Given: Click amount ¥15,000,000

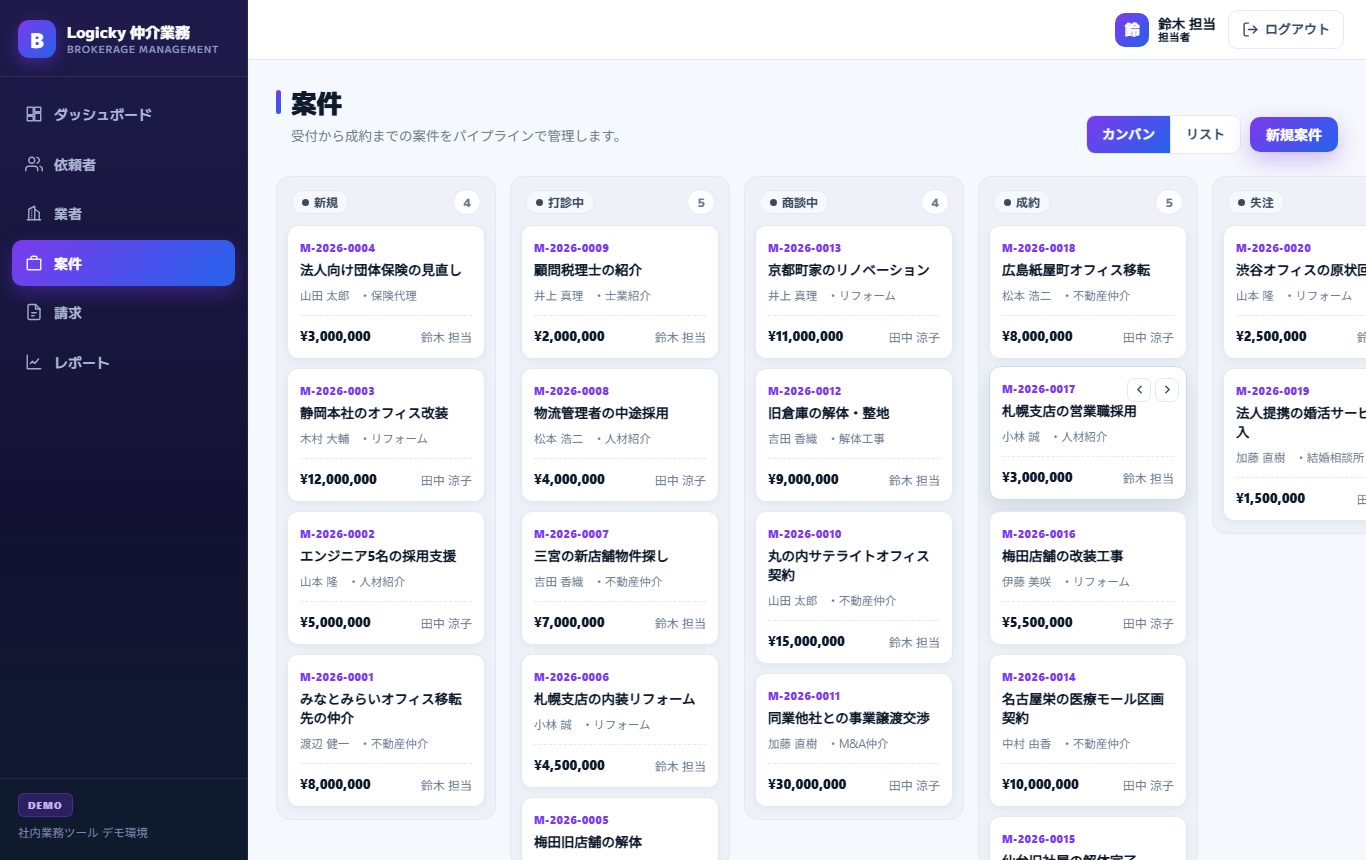Looking at the screenshot, I should 806,641.
